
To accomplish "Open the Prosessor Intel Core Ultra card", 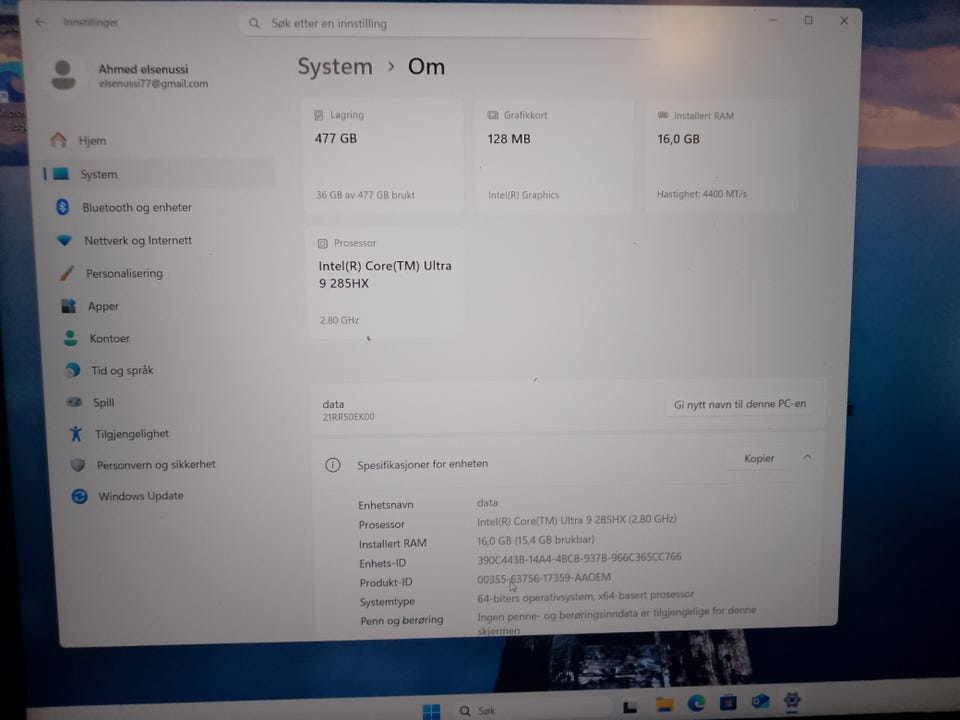I will [386, 282].
